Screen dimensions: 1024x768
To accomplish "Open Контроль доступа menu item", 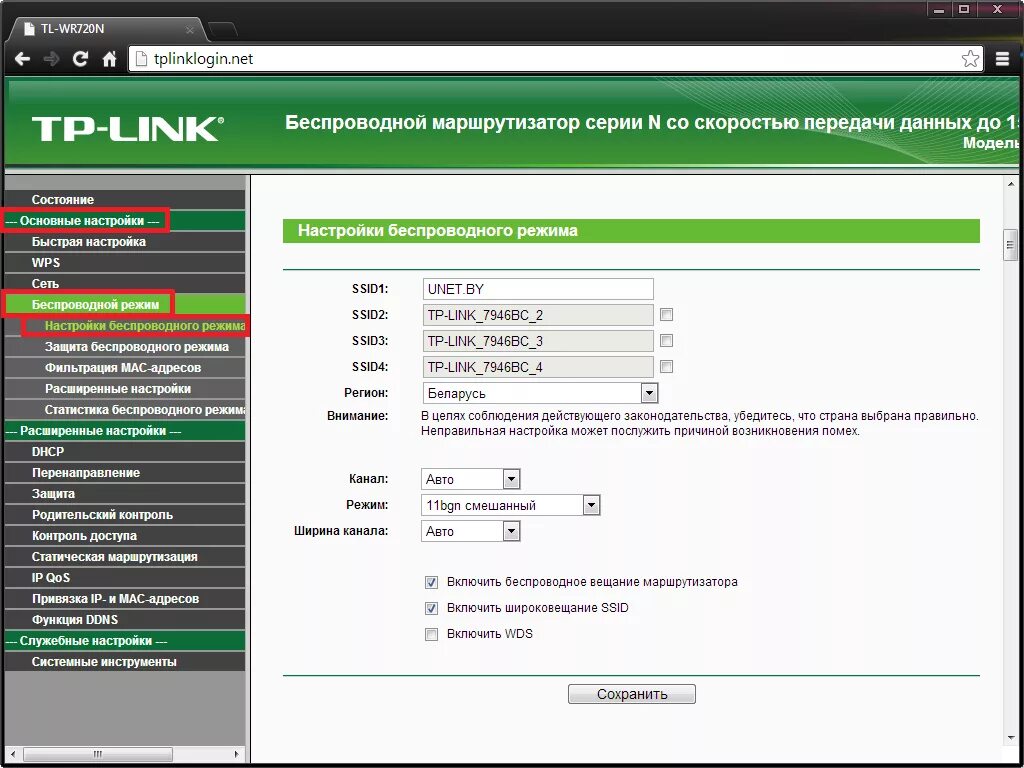I will click(125, 536).
